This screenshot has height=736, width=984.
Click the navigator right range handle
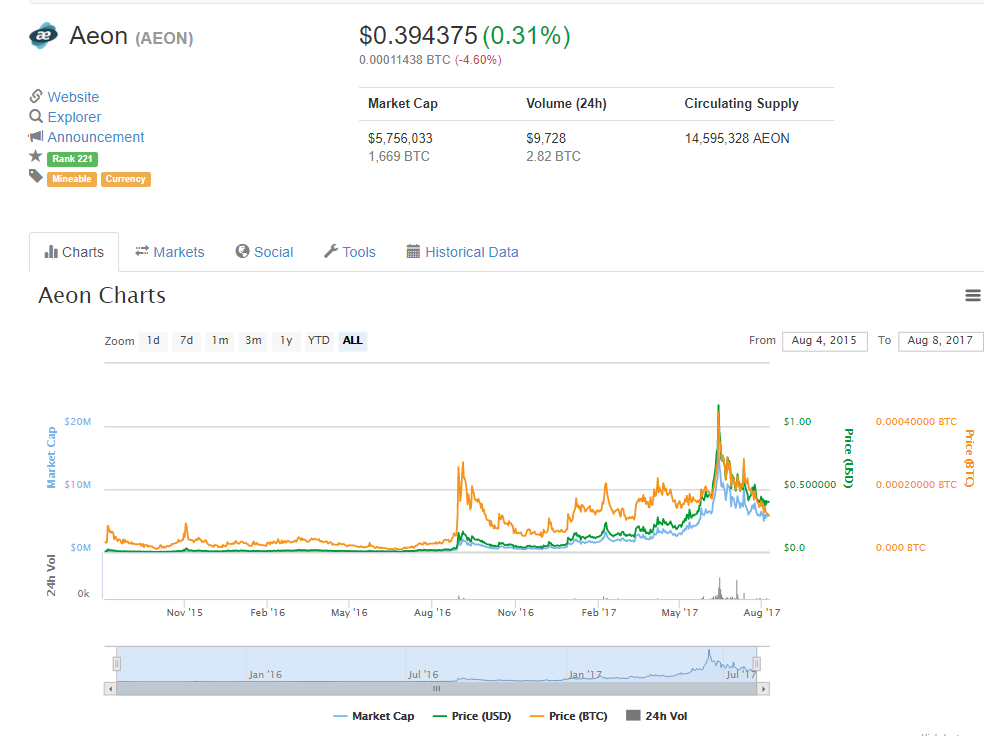pos(757,664)
